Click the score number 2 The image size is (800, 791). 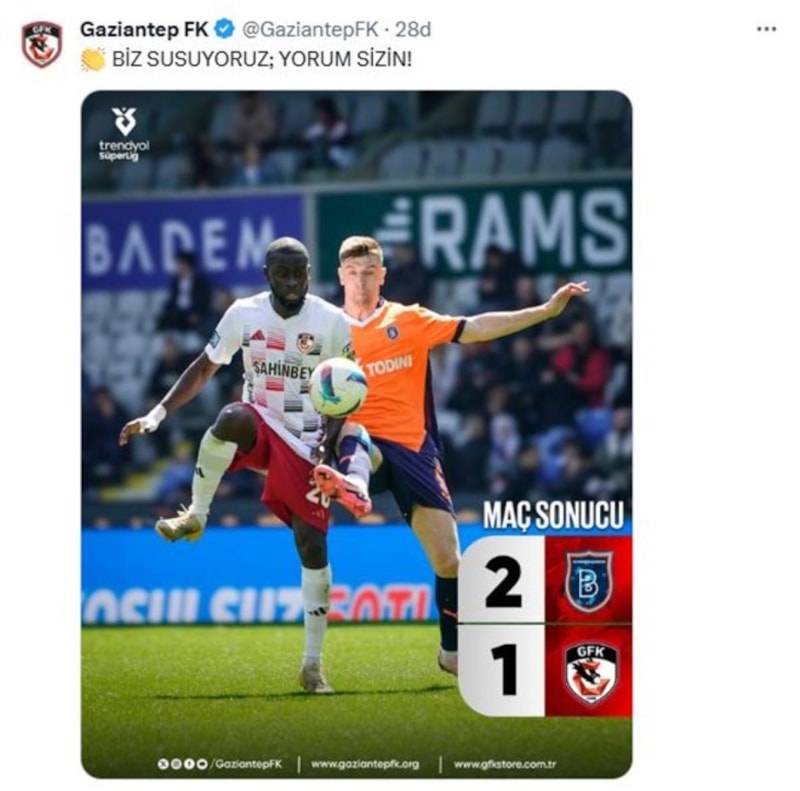click(x=503, y=582)
